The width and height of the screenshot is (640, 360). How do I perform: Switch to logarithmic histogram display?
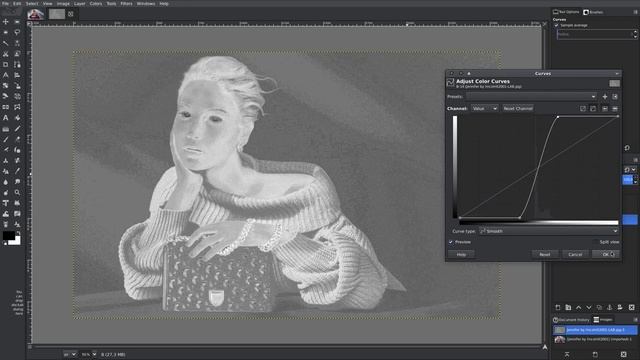tap(615, 109)
